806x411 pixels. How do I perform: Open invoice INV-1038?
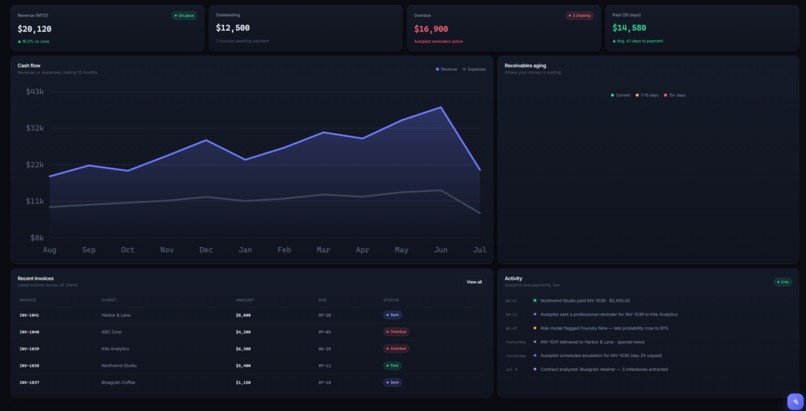[x=29, y=366]
